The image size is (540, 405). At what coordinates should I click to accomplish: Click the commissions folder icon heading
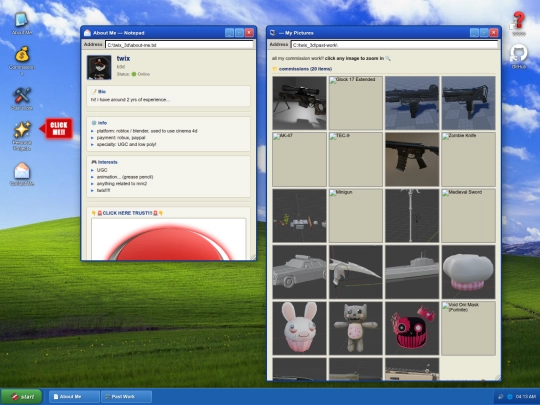pos(275,69)
